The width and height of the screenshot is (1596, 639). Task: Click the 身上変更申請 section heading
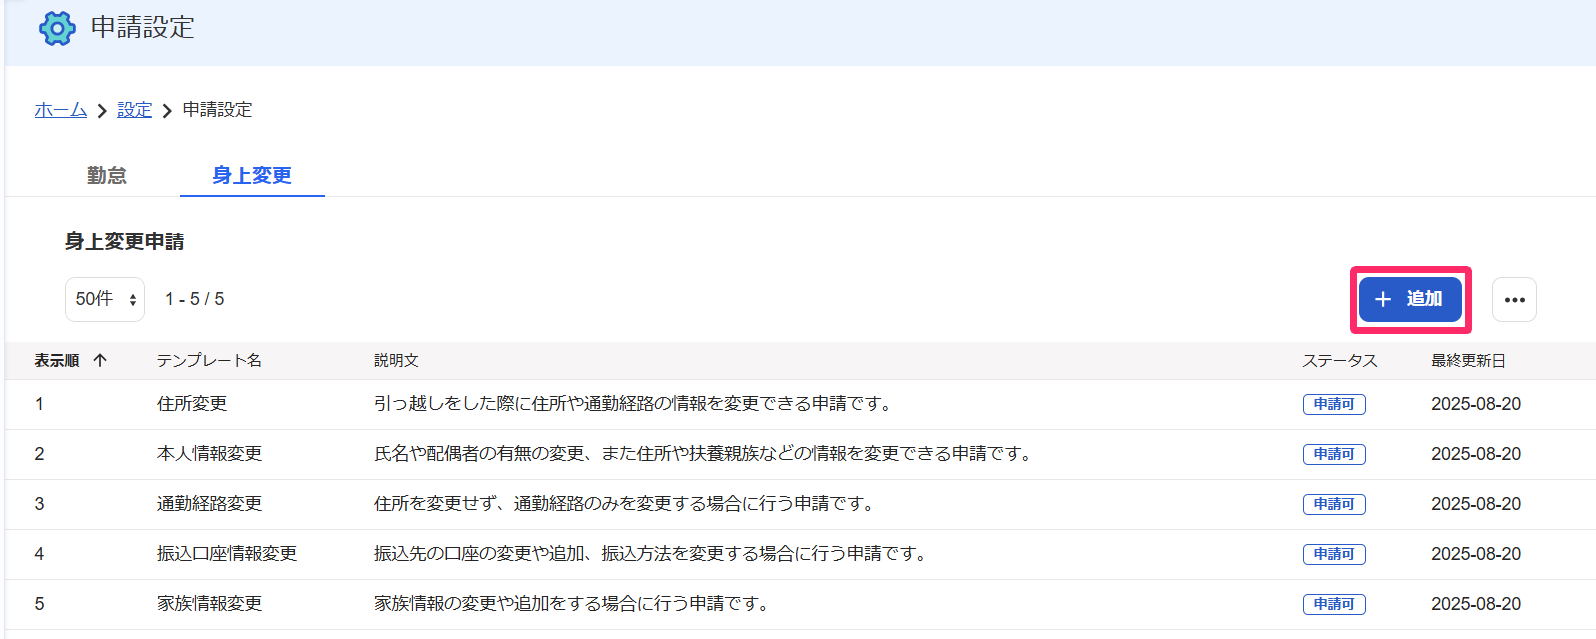pos(125,241)
